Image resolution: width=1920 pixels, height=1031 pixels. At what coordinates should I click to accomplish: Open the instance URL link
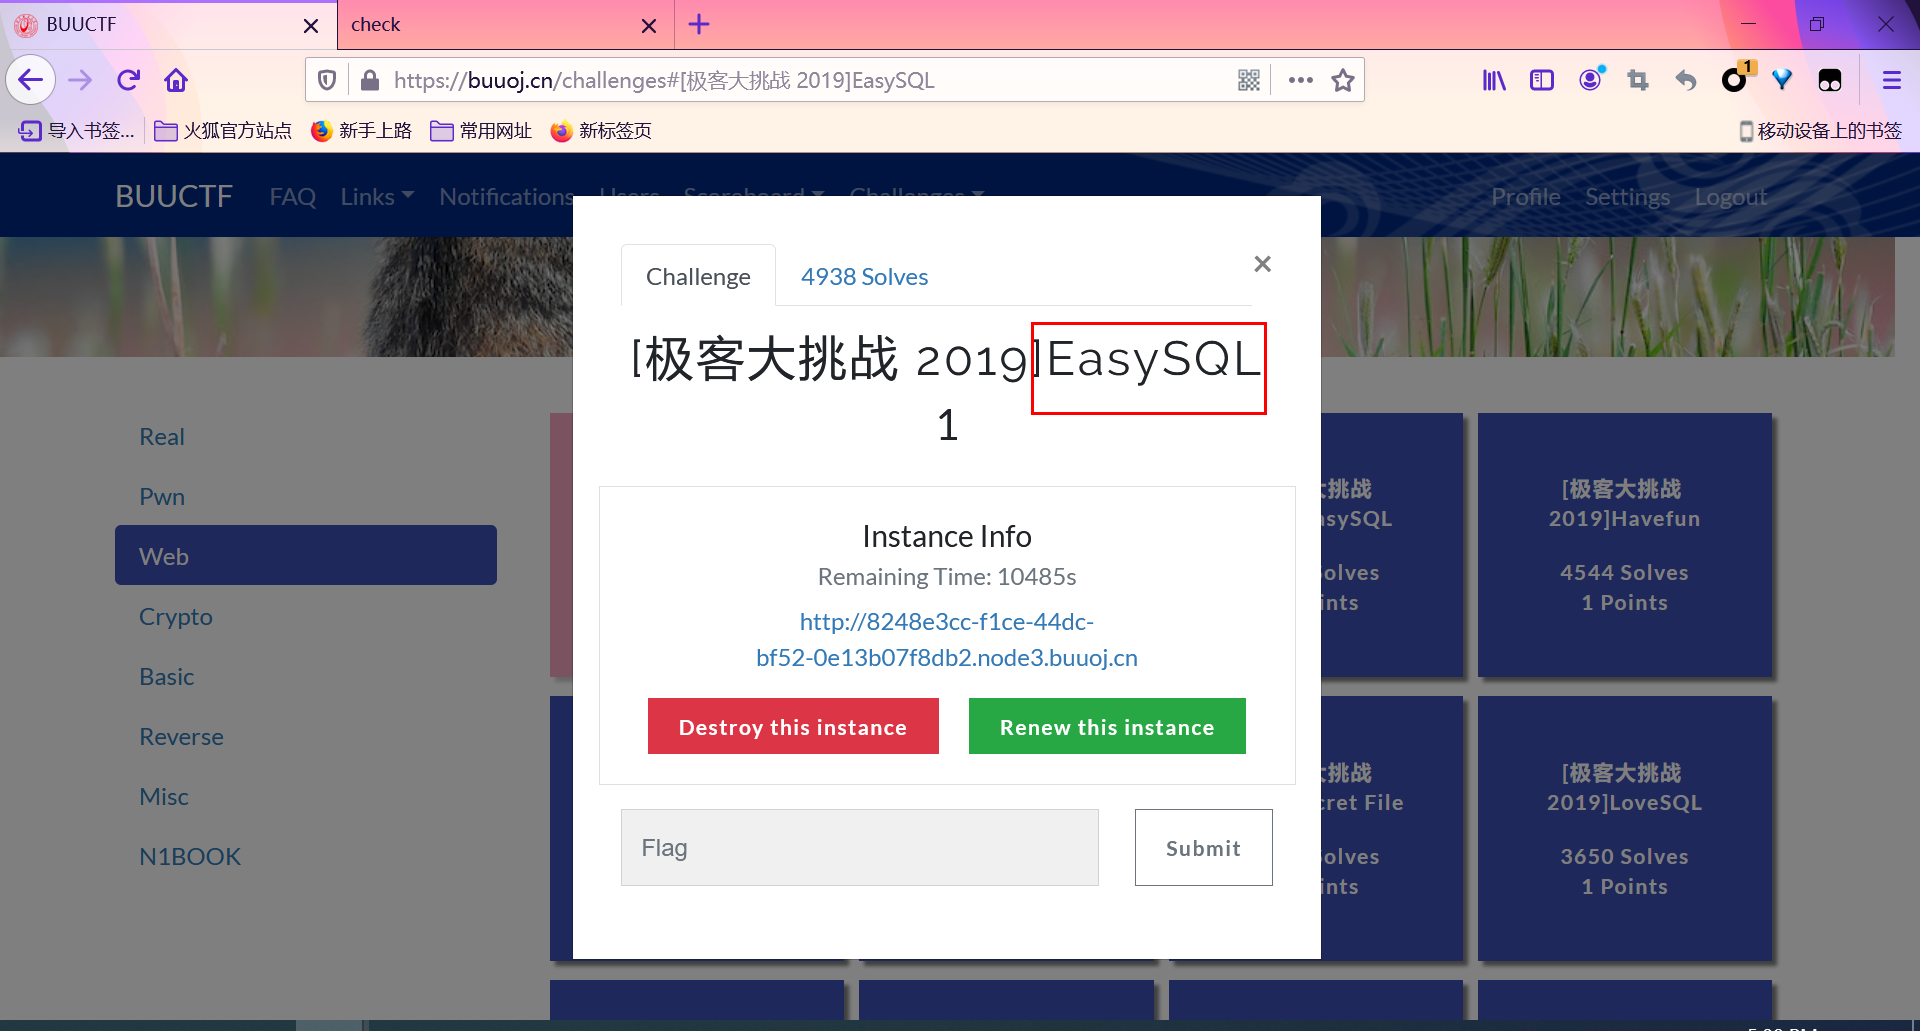(946, 639)
